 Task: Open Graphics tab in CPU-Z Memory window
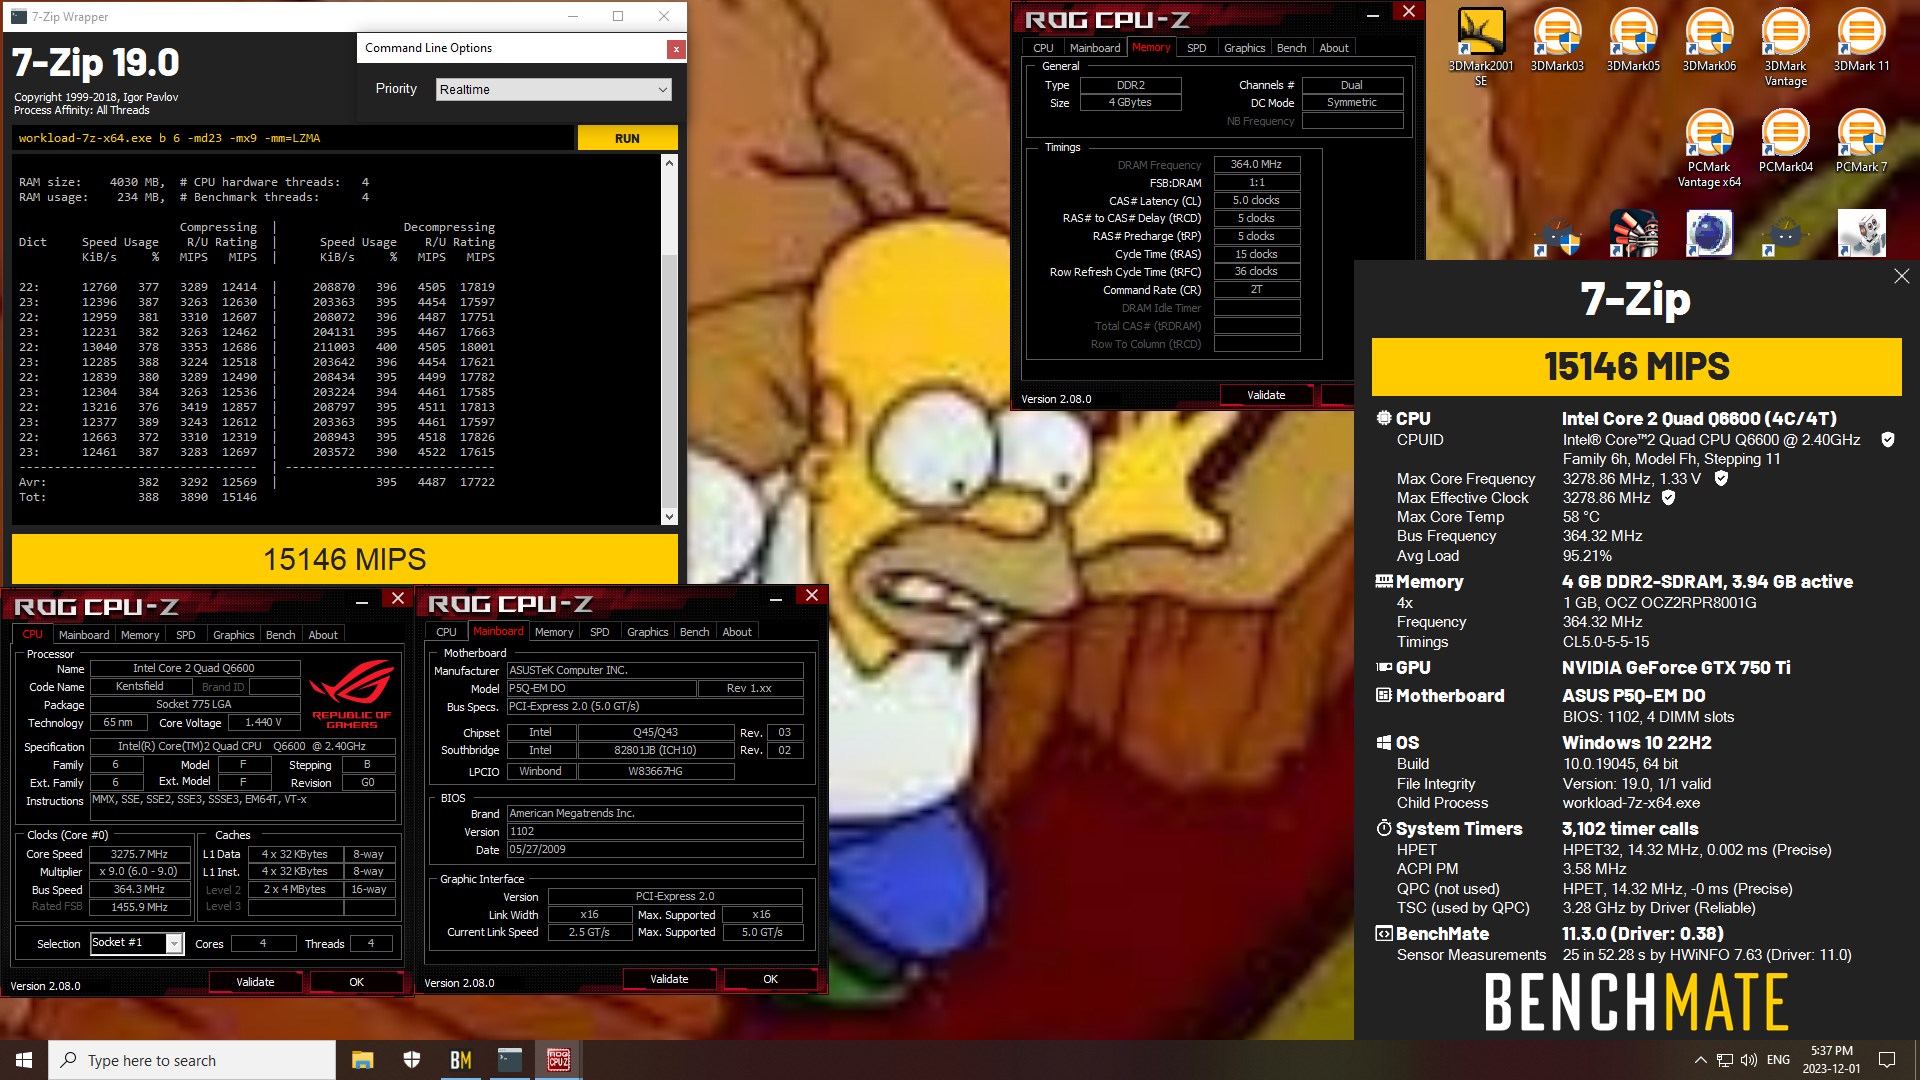(1244, 48)
